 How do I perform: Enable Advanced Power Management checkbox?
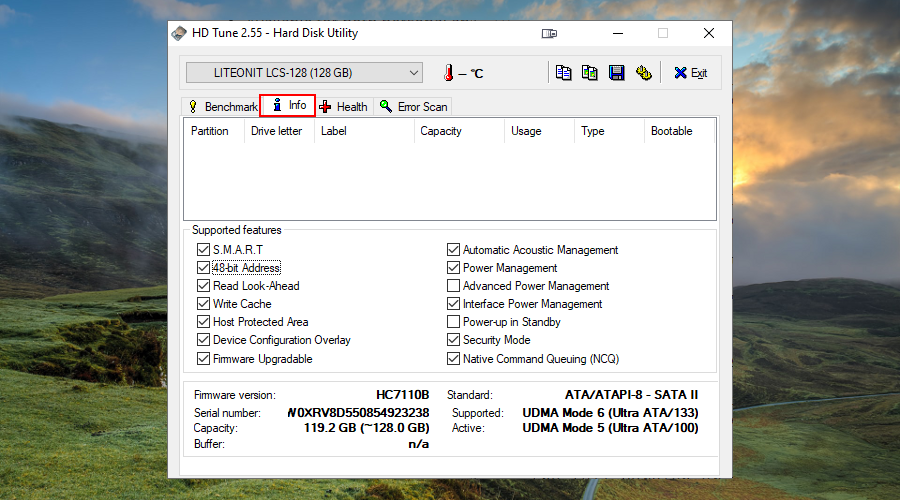453,286
